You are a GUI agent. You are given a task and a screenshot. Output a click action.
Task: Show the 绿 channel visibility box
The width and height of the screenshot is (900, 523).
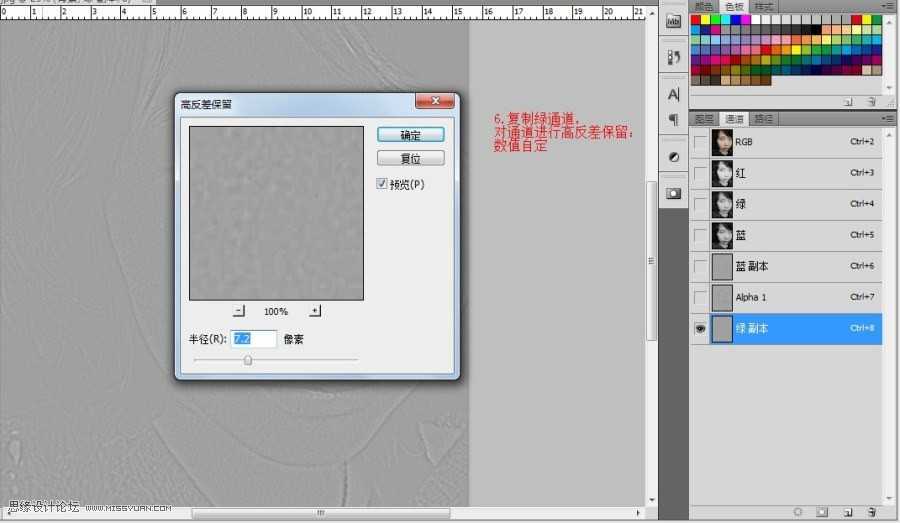point(700,204)
